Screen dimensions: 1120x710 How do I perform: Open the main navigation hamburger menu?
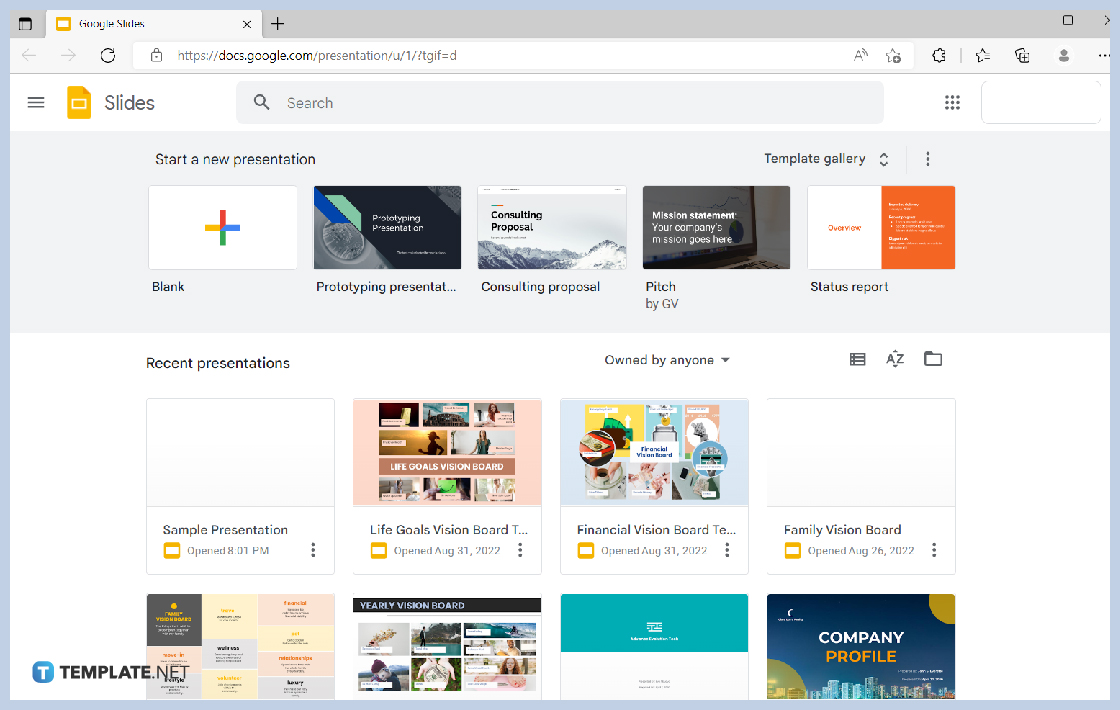[36, 102]
